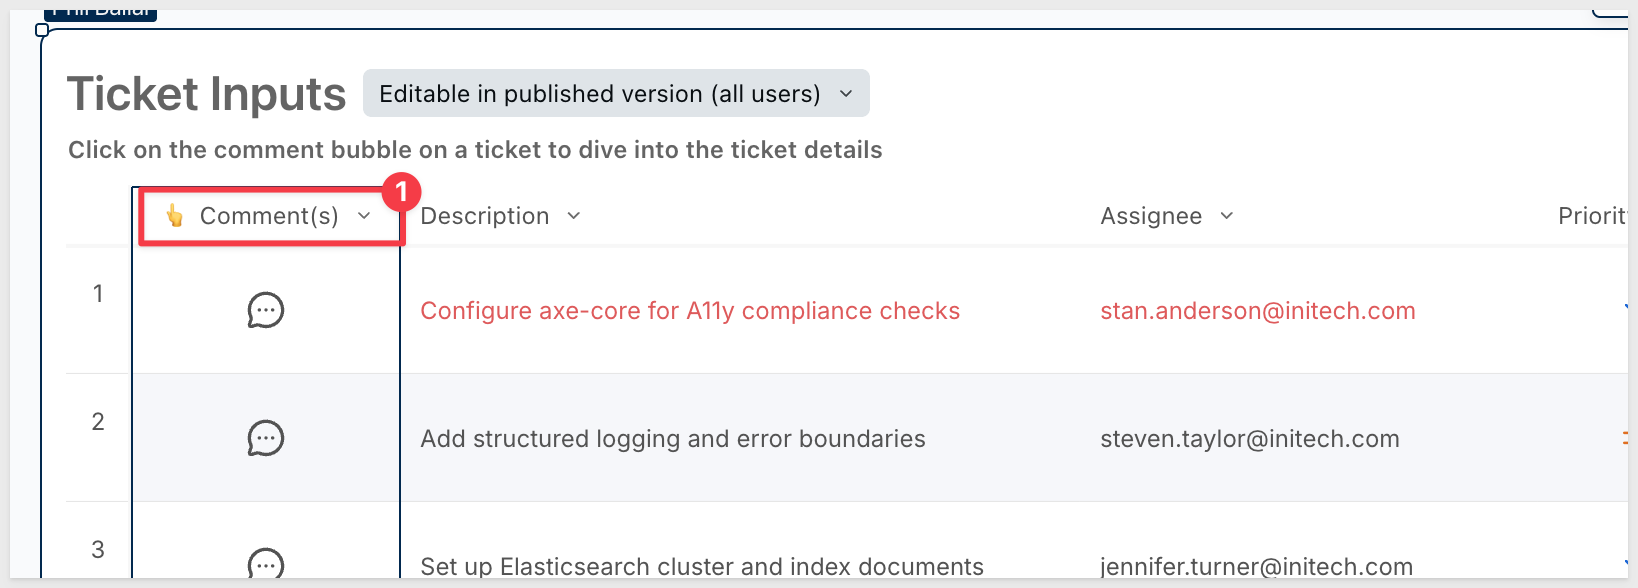Open comment bubble for ticket row 1
This screenshot has width=1638, height=588.
[x=266, y=310]
